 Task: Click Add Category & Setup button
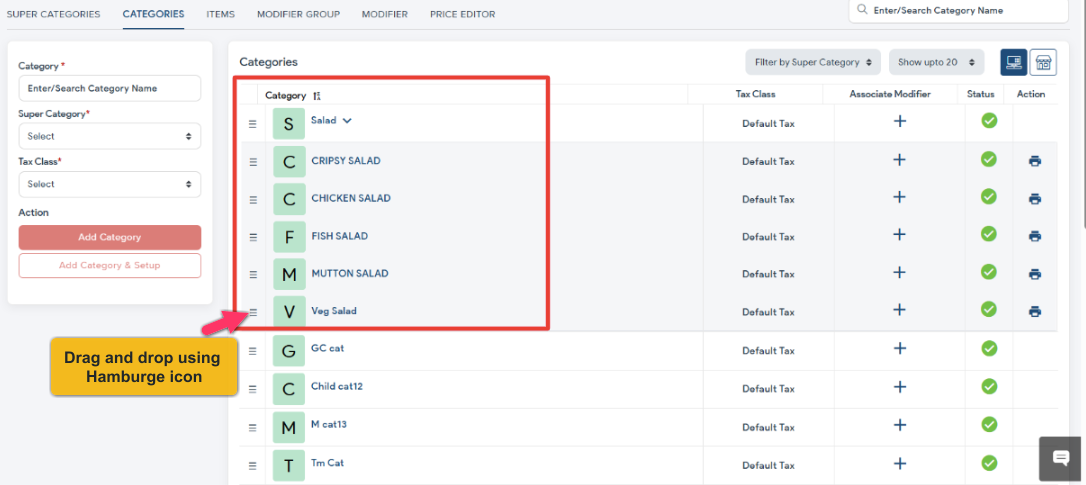point(109,265)
